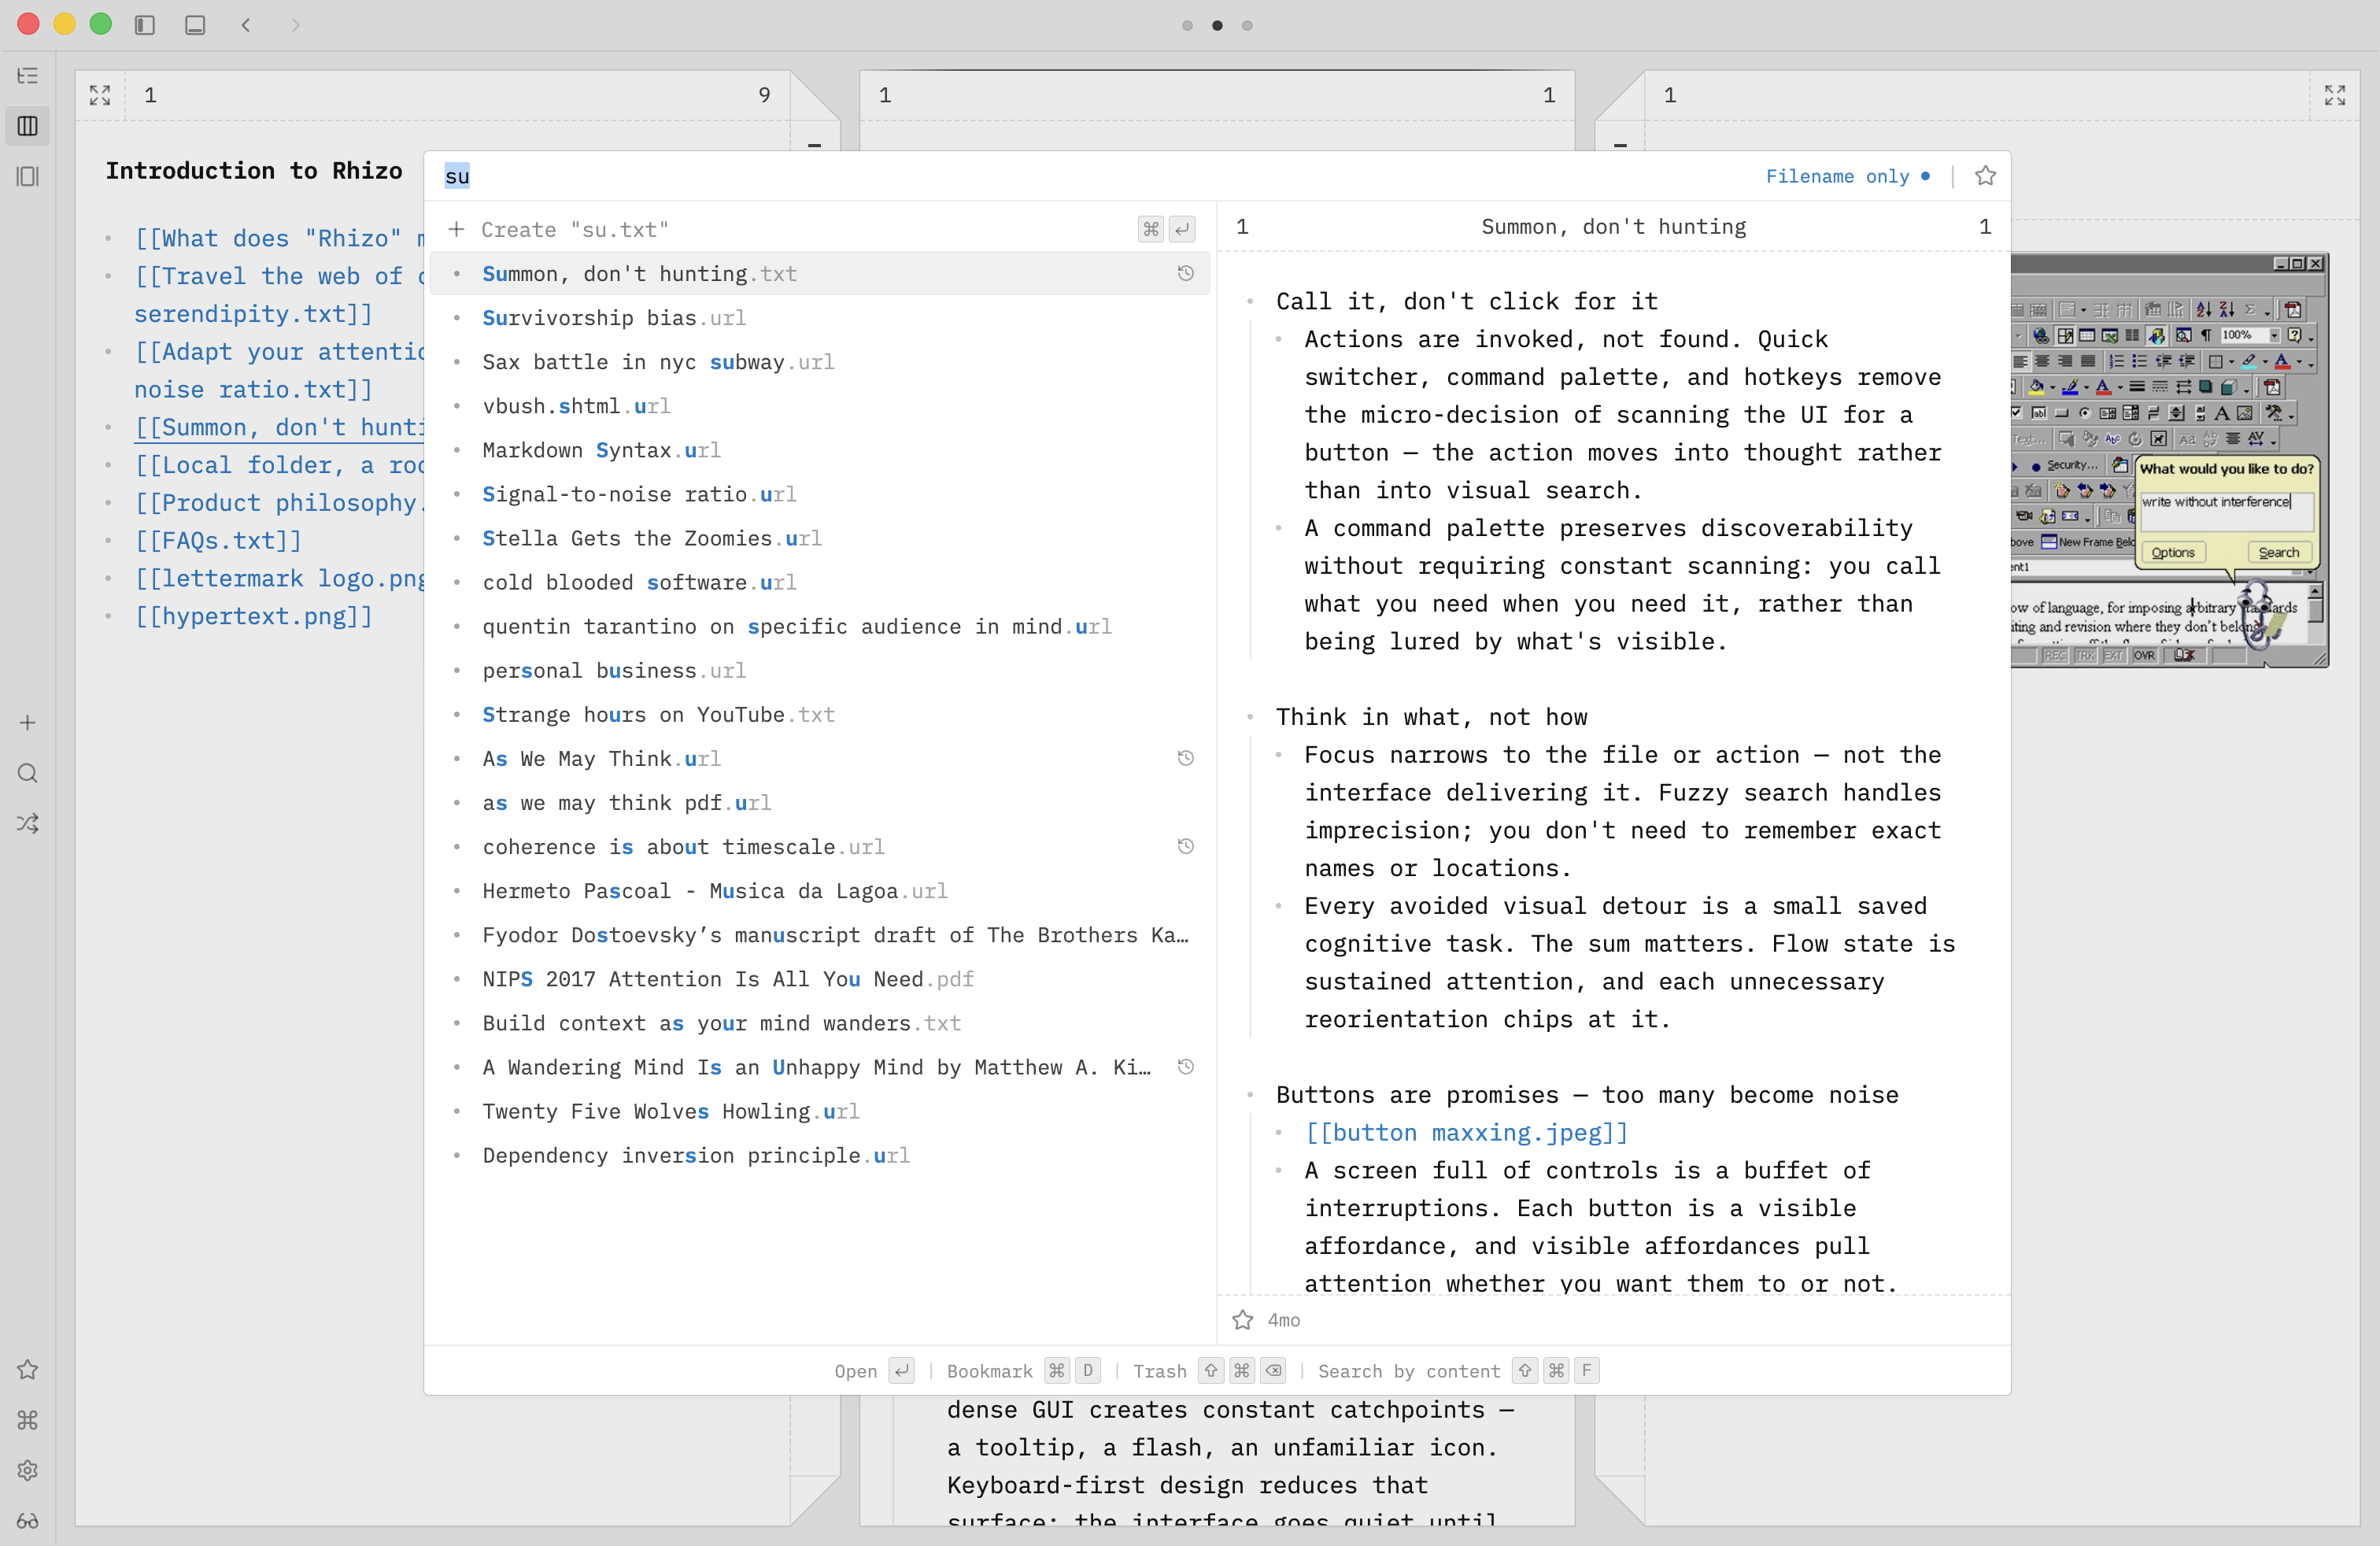Select NIPS 2017 Attention Is All You Need.pdf
The image size is (2380, 1546).
click(820, 979)
